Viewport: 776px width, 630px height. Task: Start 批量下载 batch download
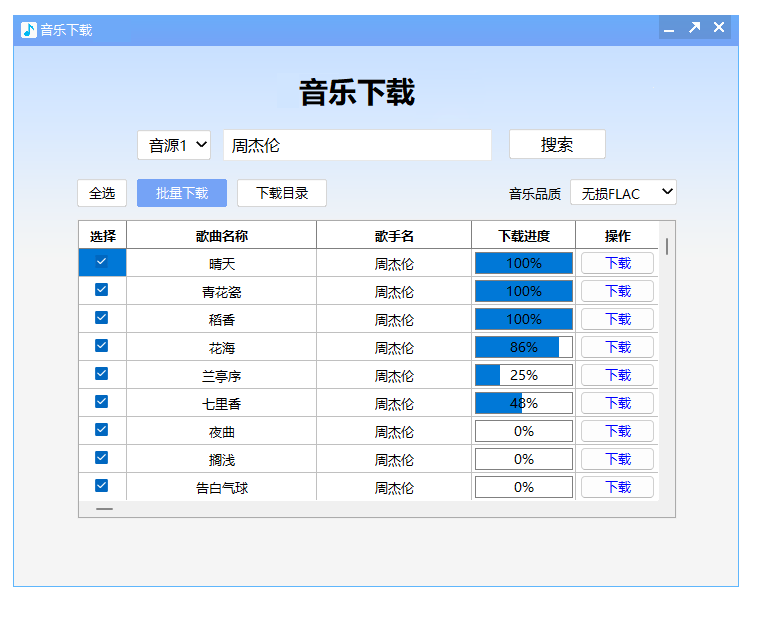point(182,193)
